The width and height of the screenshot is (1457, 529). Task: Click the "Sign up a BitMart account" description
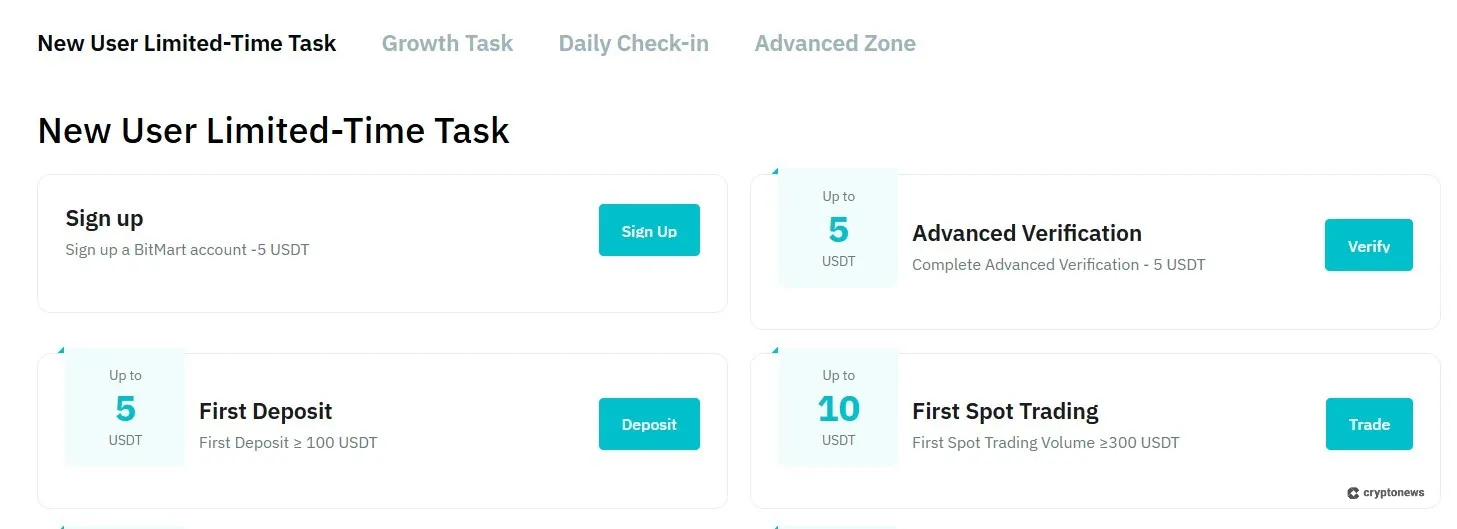coord(187,249)
